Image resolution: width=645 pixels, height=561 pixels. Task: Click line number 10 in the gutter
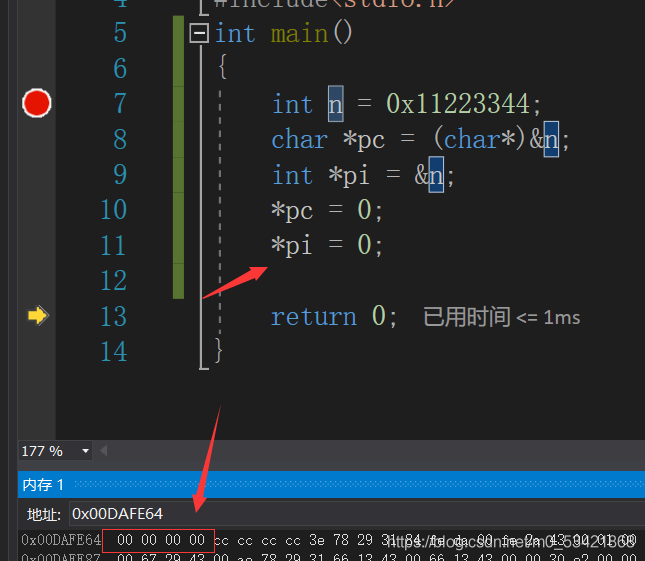pyautogui.click(x=114, y=209)
